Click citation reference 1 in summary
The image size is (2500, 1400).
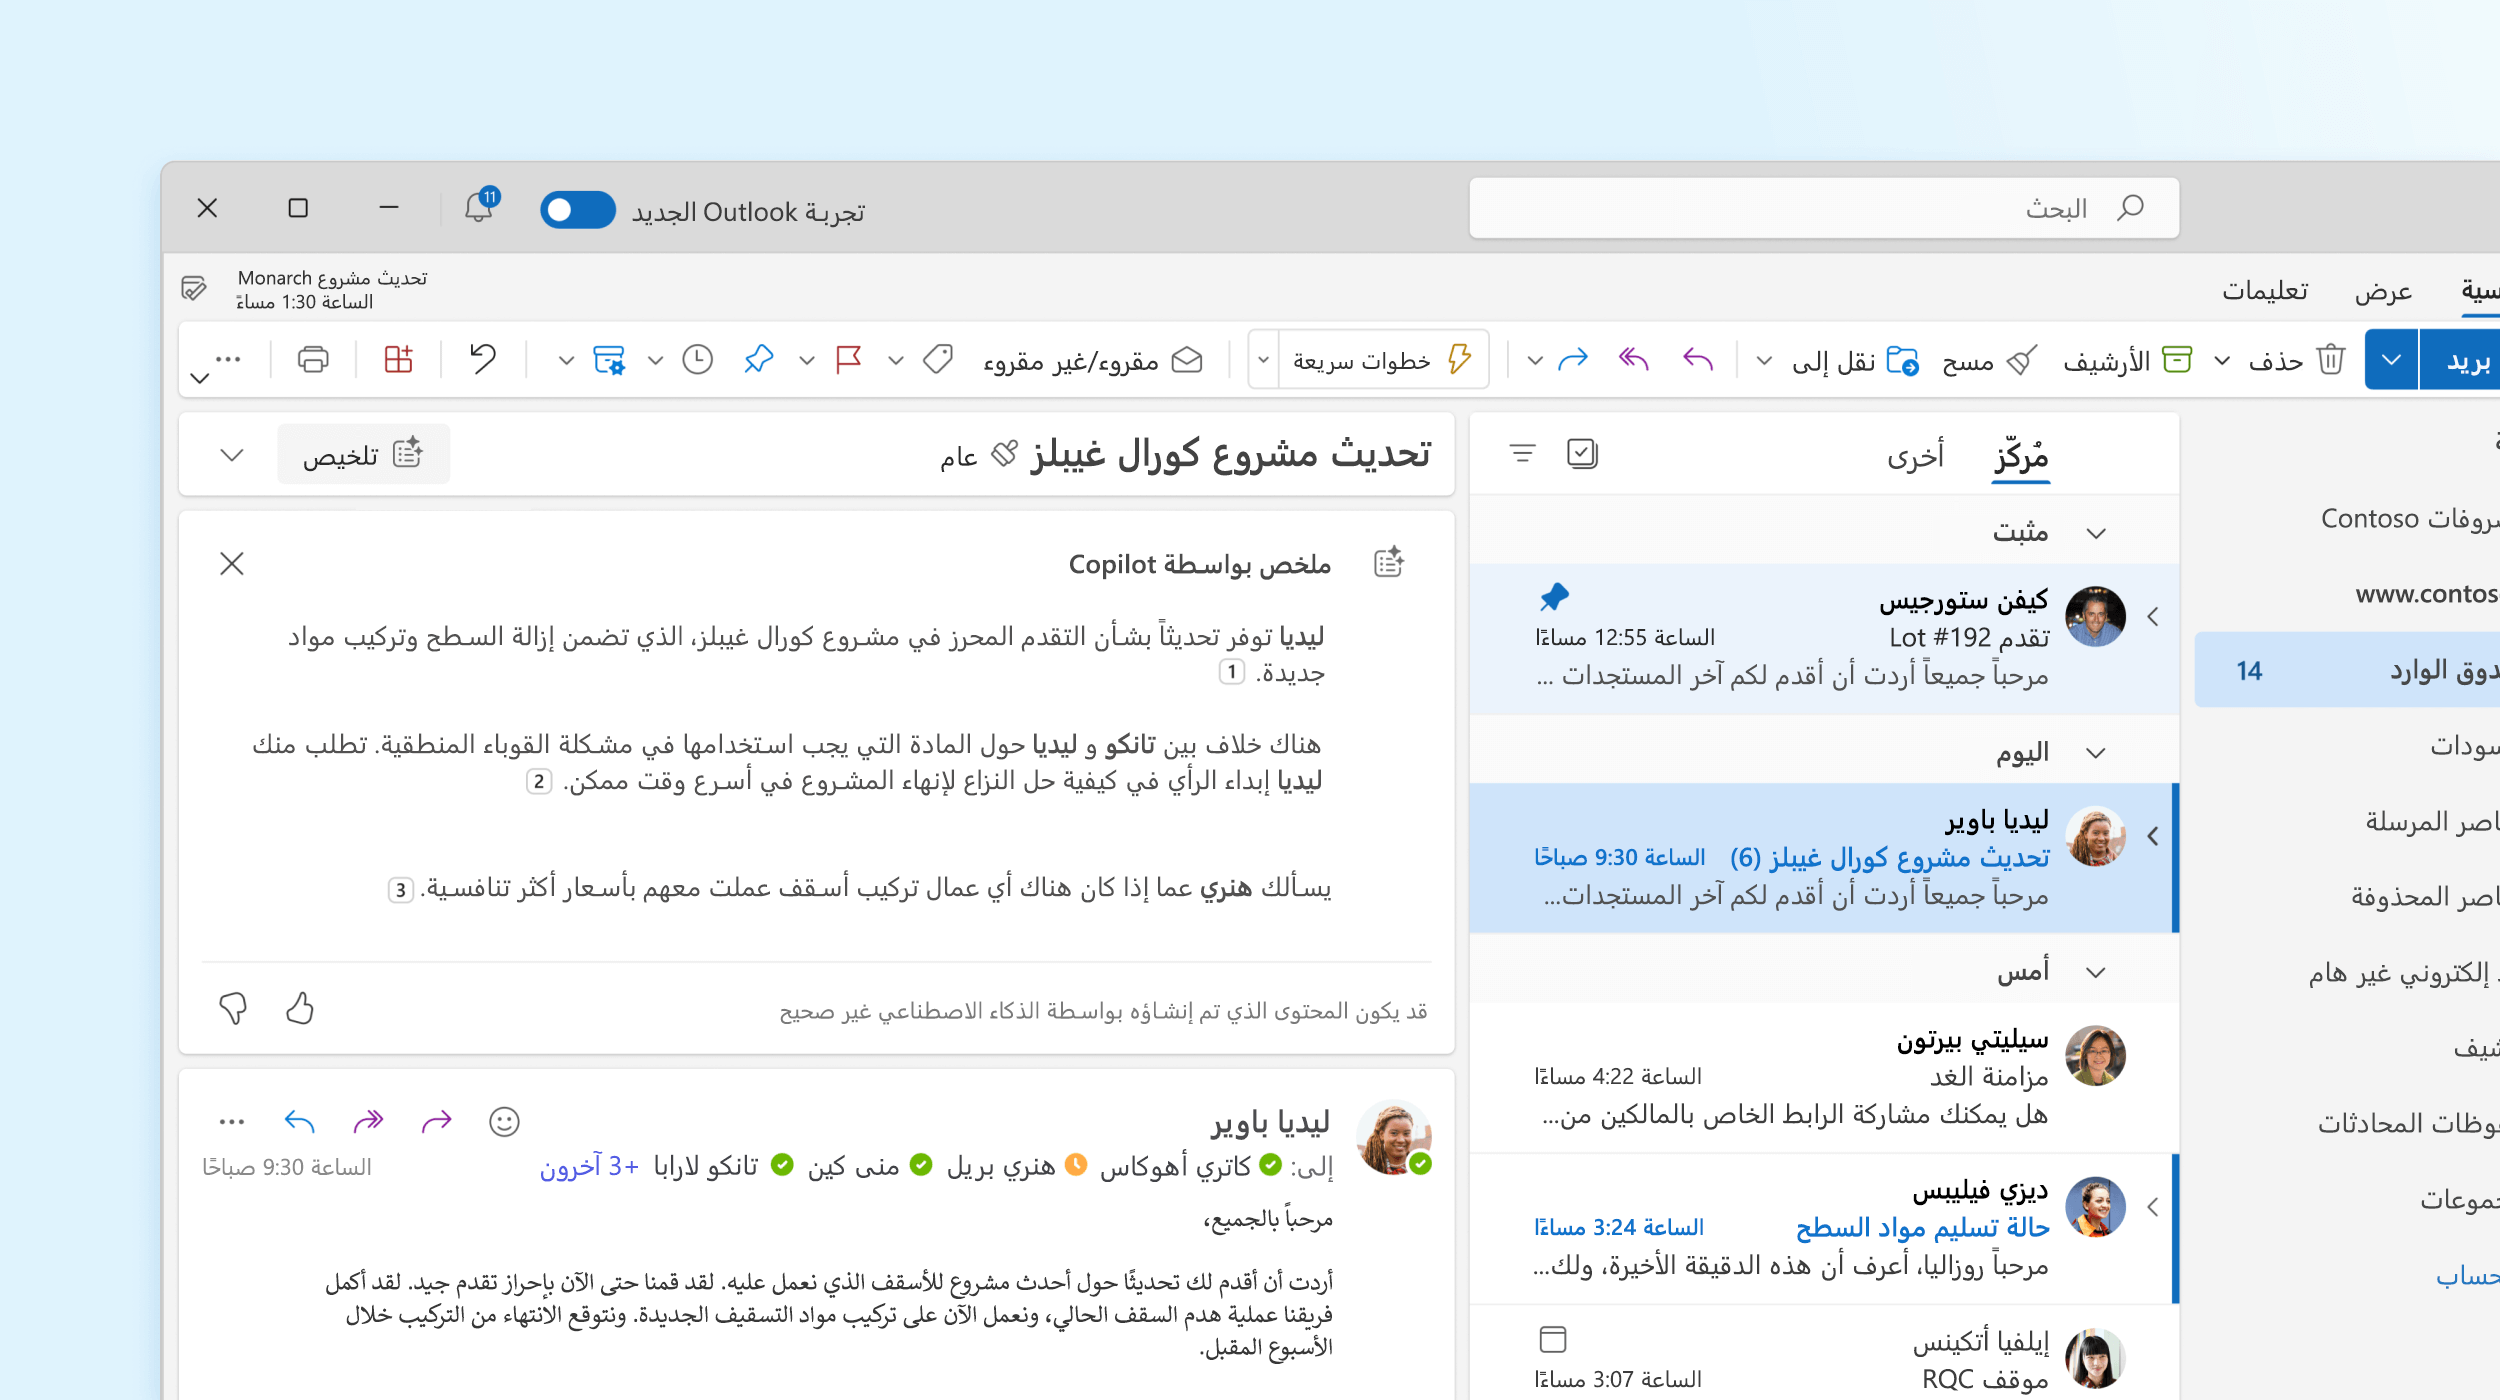[1232, 672]
